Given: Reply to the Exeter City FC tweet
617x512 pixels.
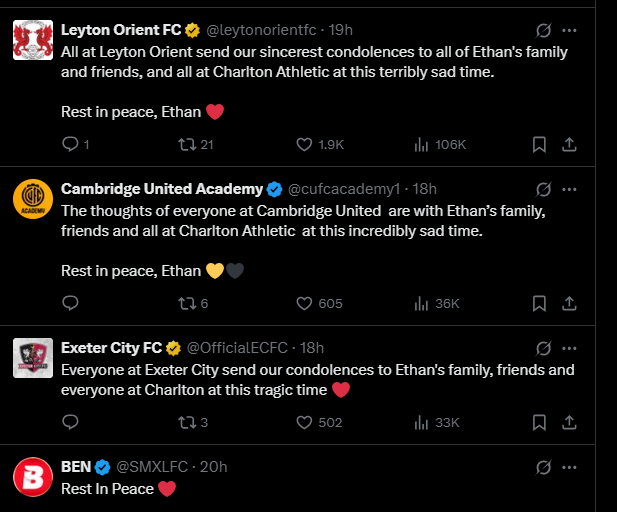Looking at the screenshot, I should pyautogui.click(x=71, y=422).
